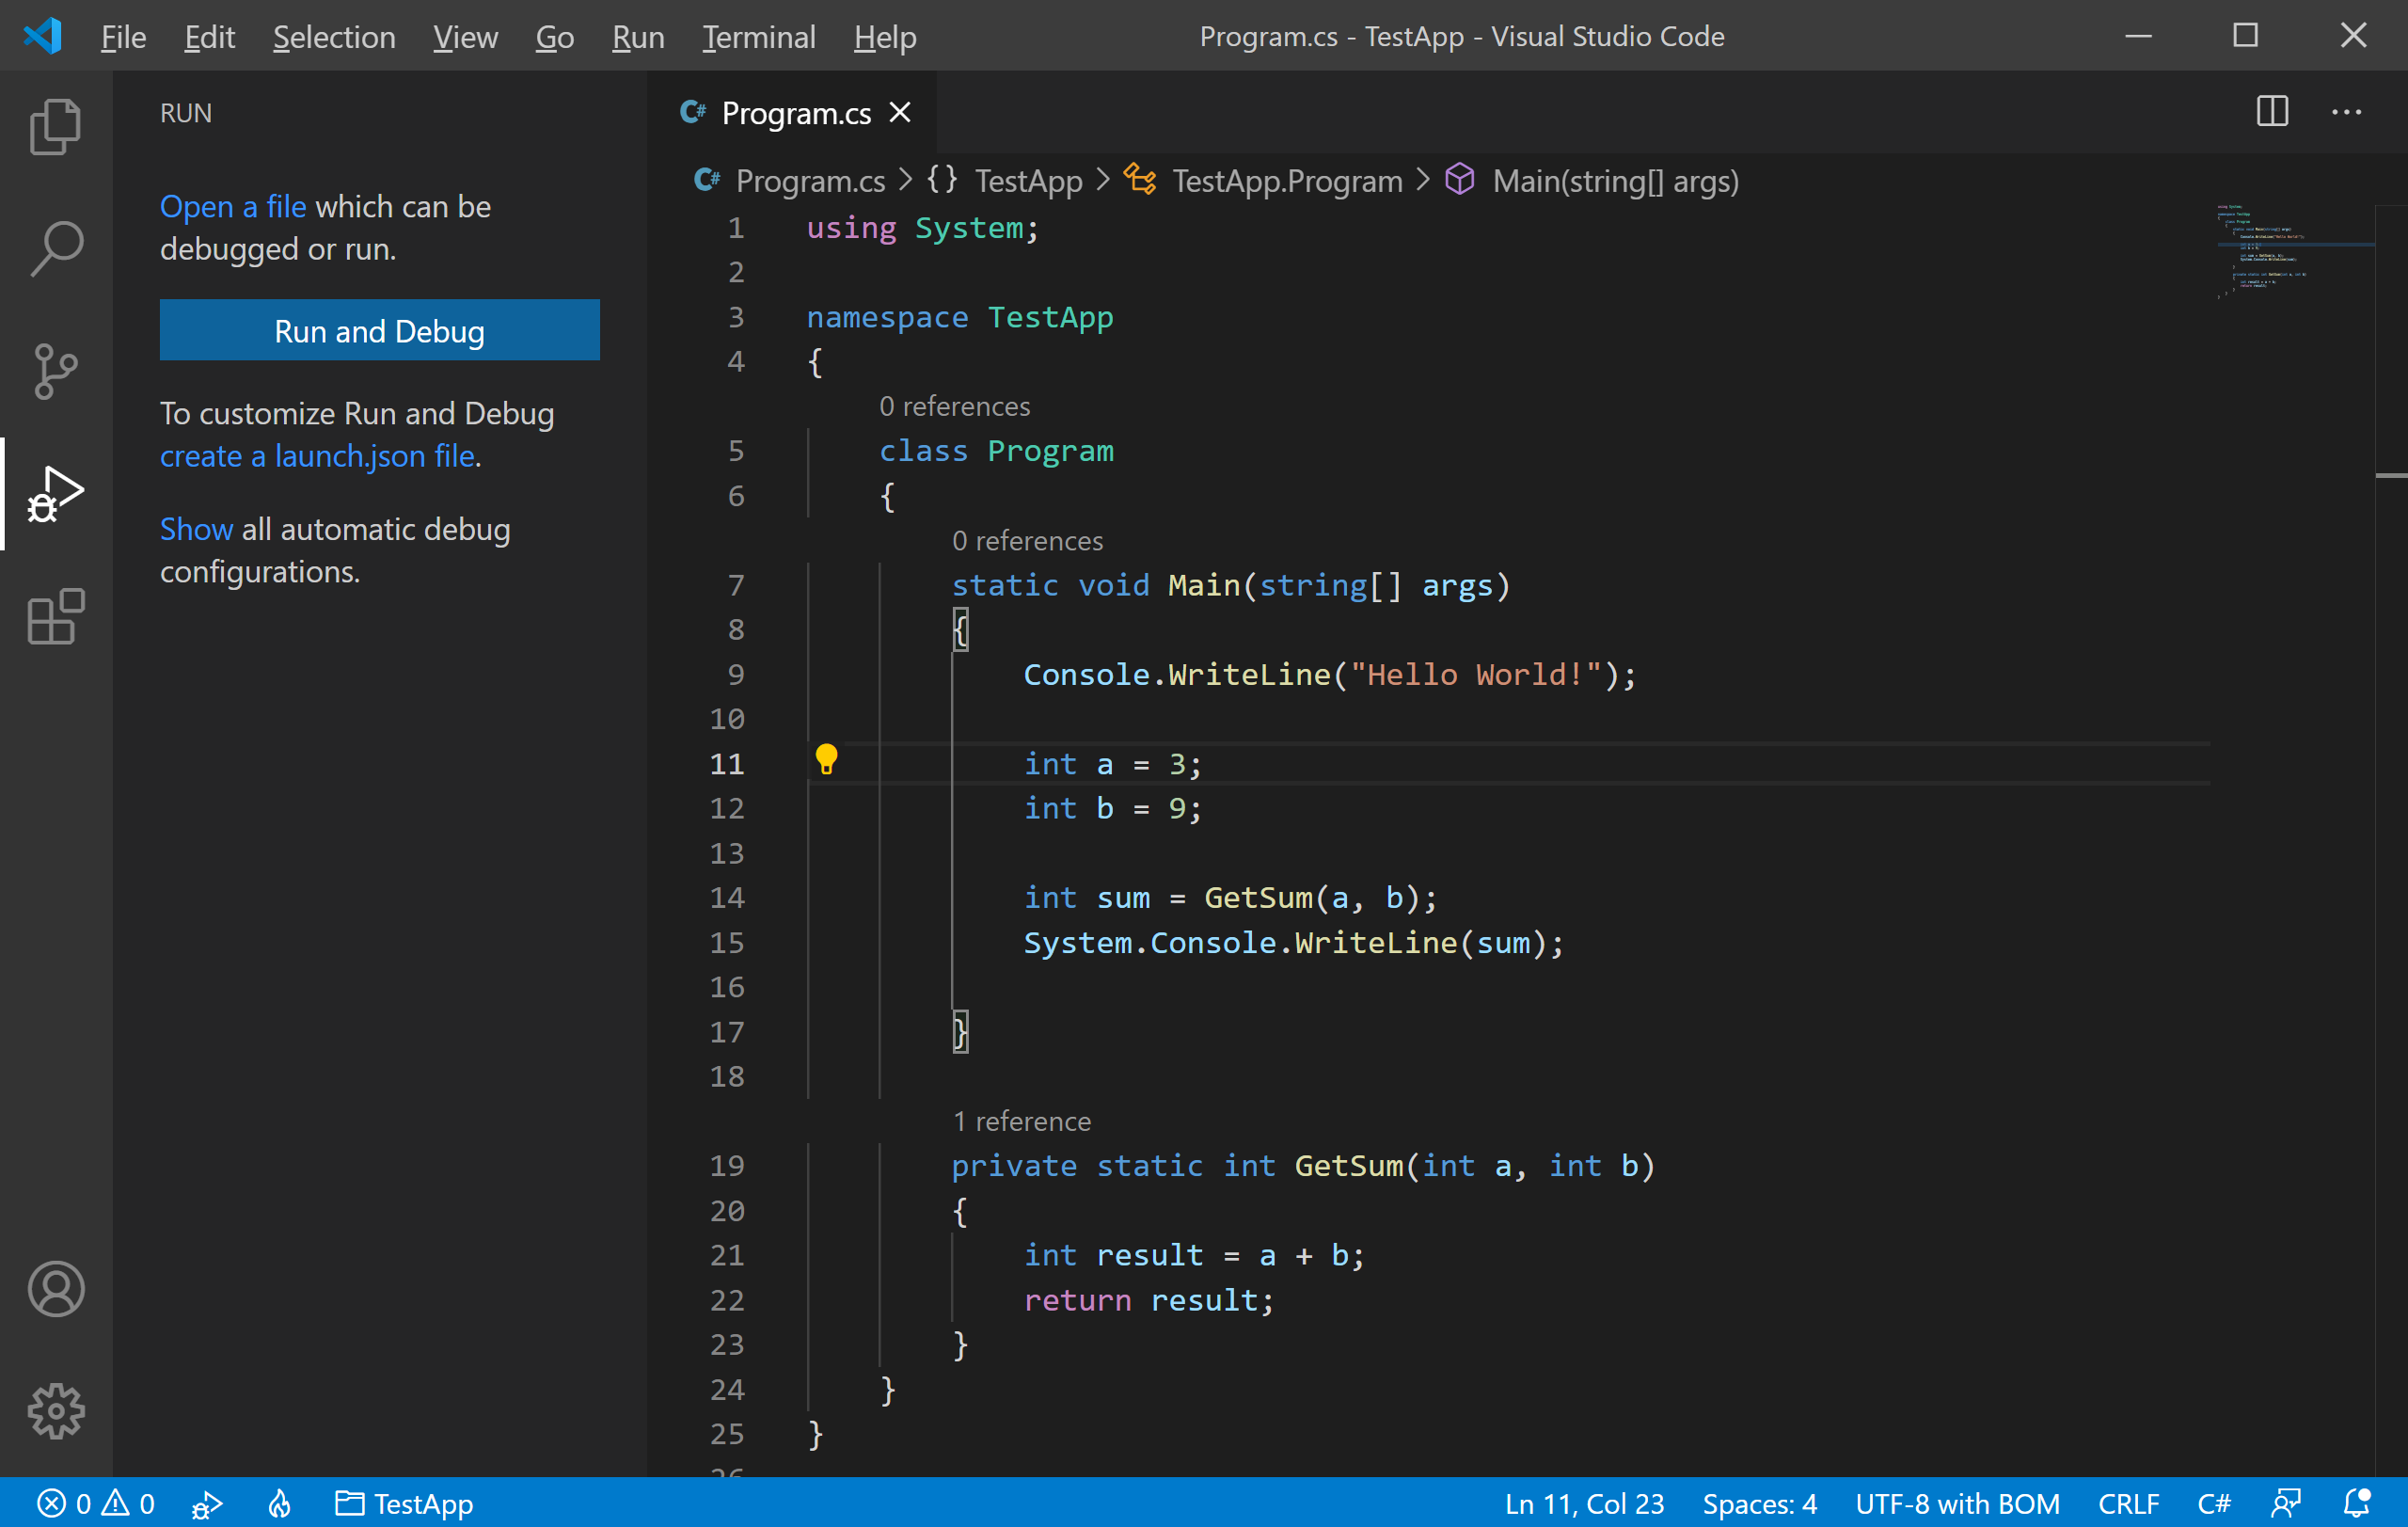The height and width of the screenshot is (1527, 2408).
Task: Change the CRLF line ending setting
Action: tap(2128, 1503)
